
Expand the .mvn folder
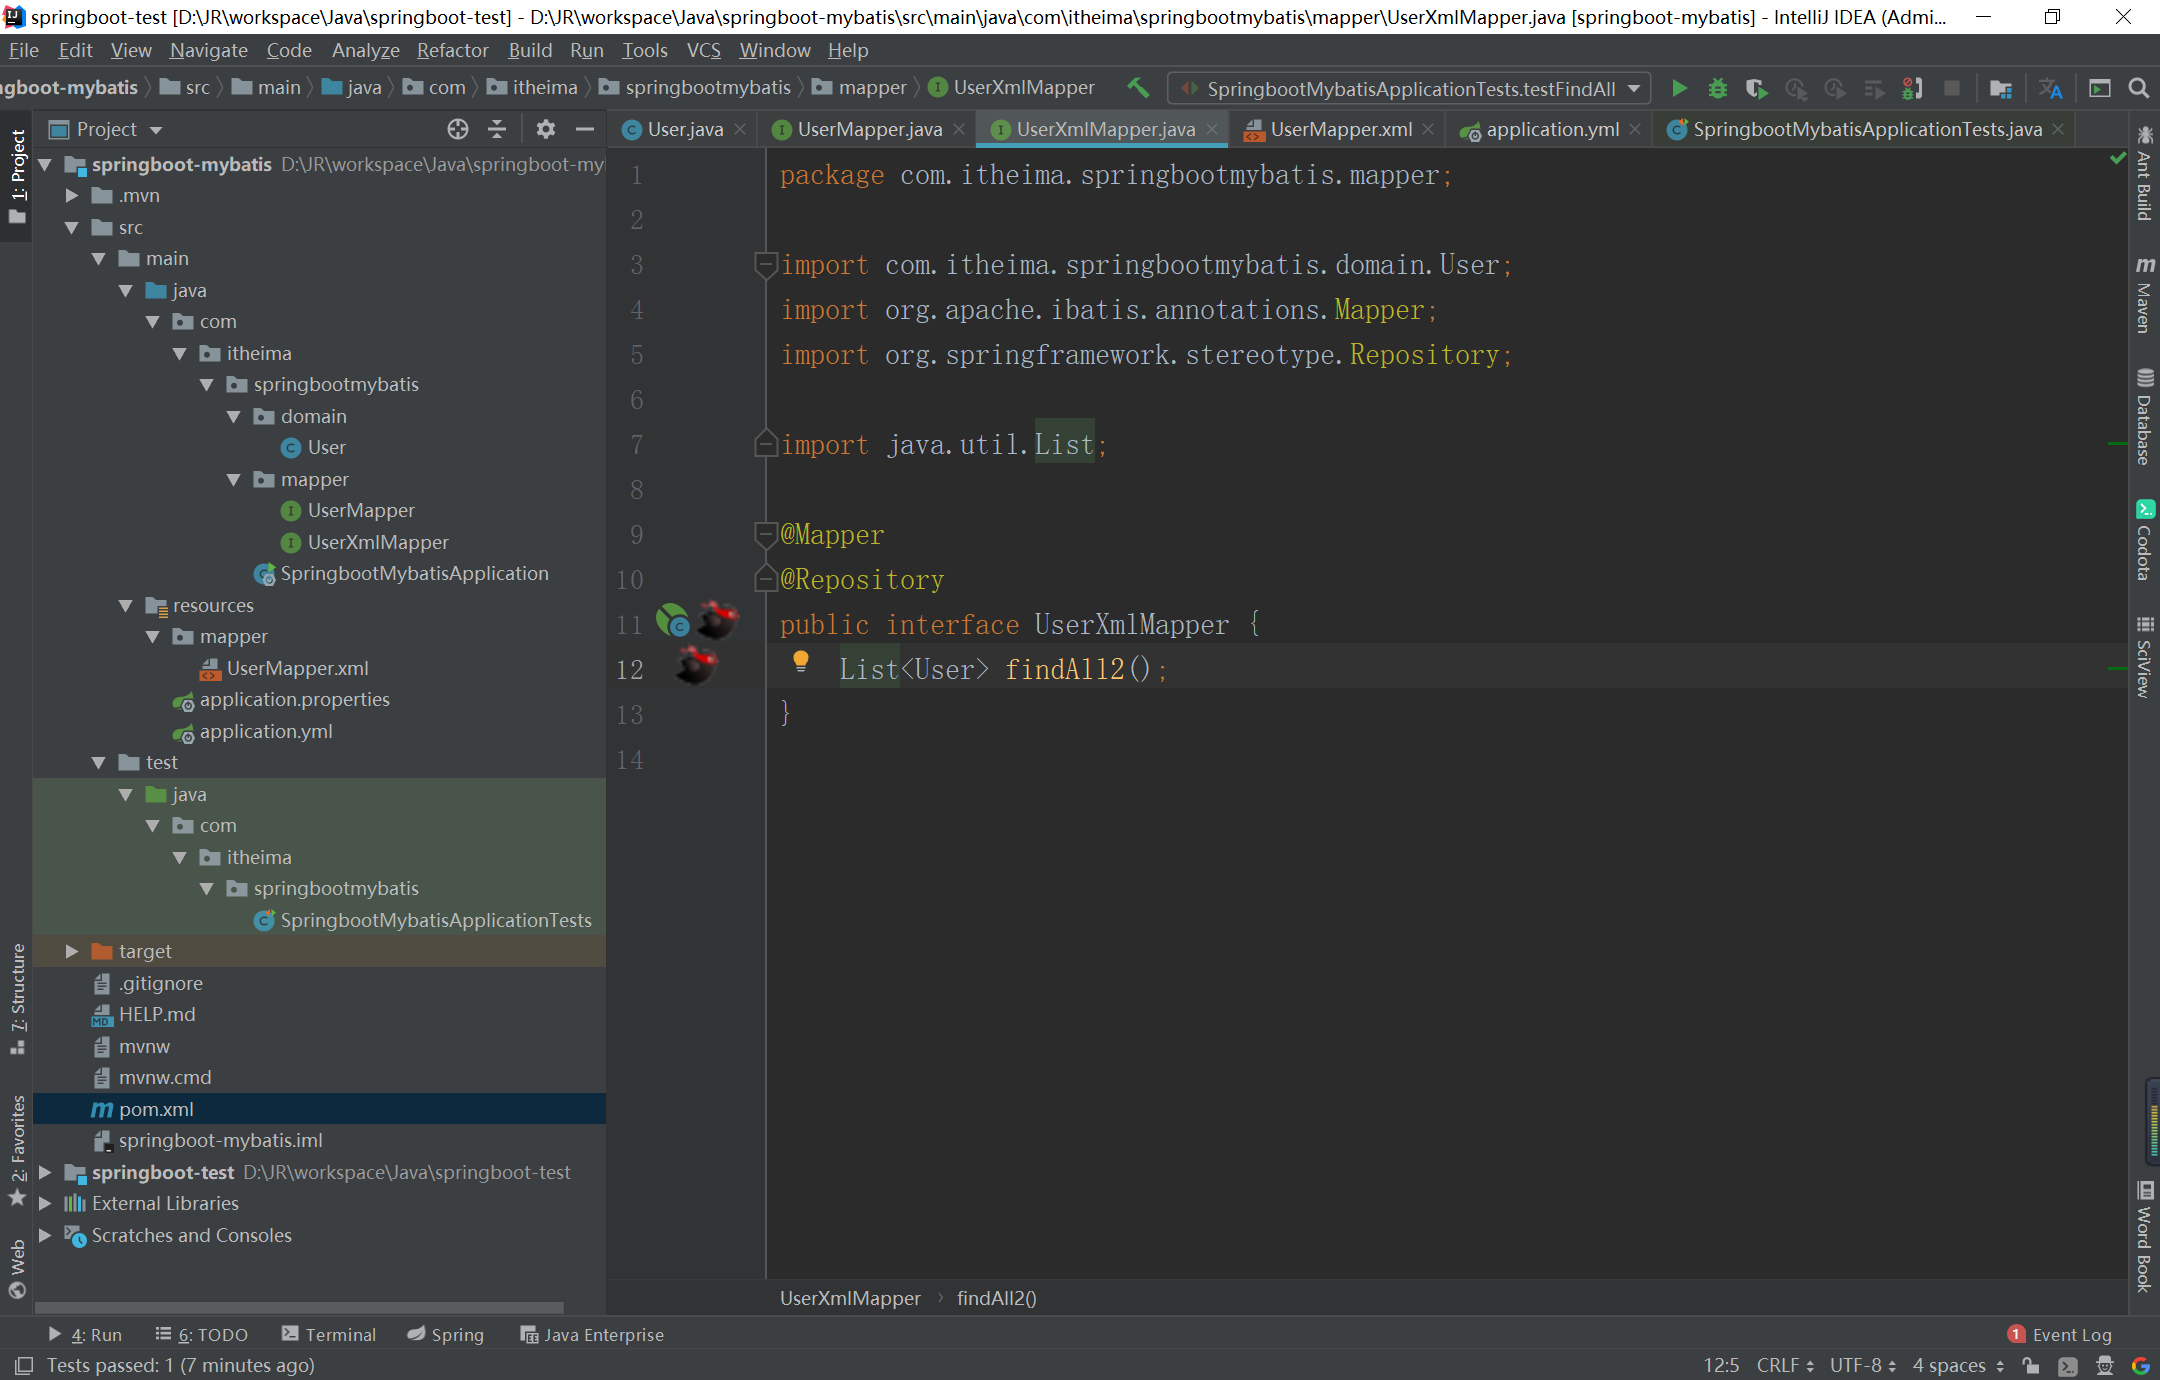72,196
